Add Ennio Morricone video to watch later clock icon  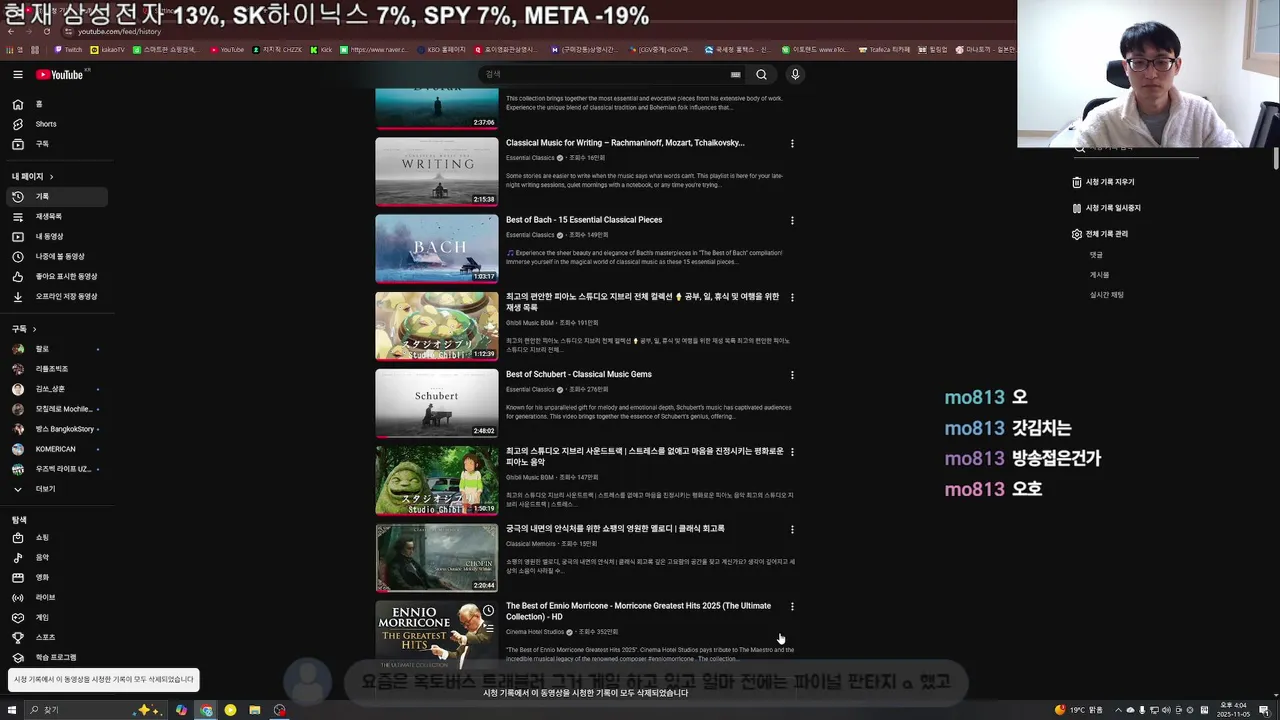click(x=488, y=610)
